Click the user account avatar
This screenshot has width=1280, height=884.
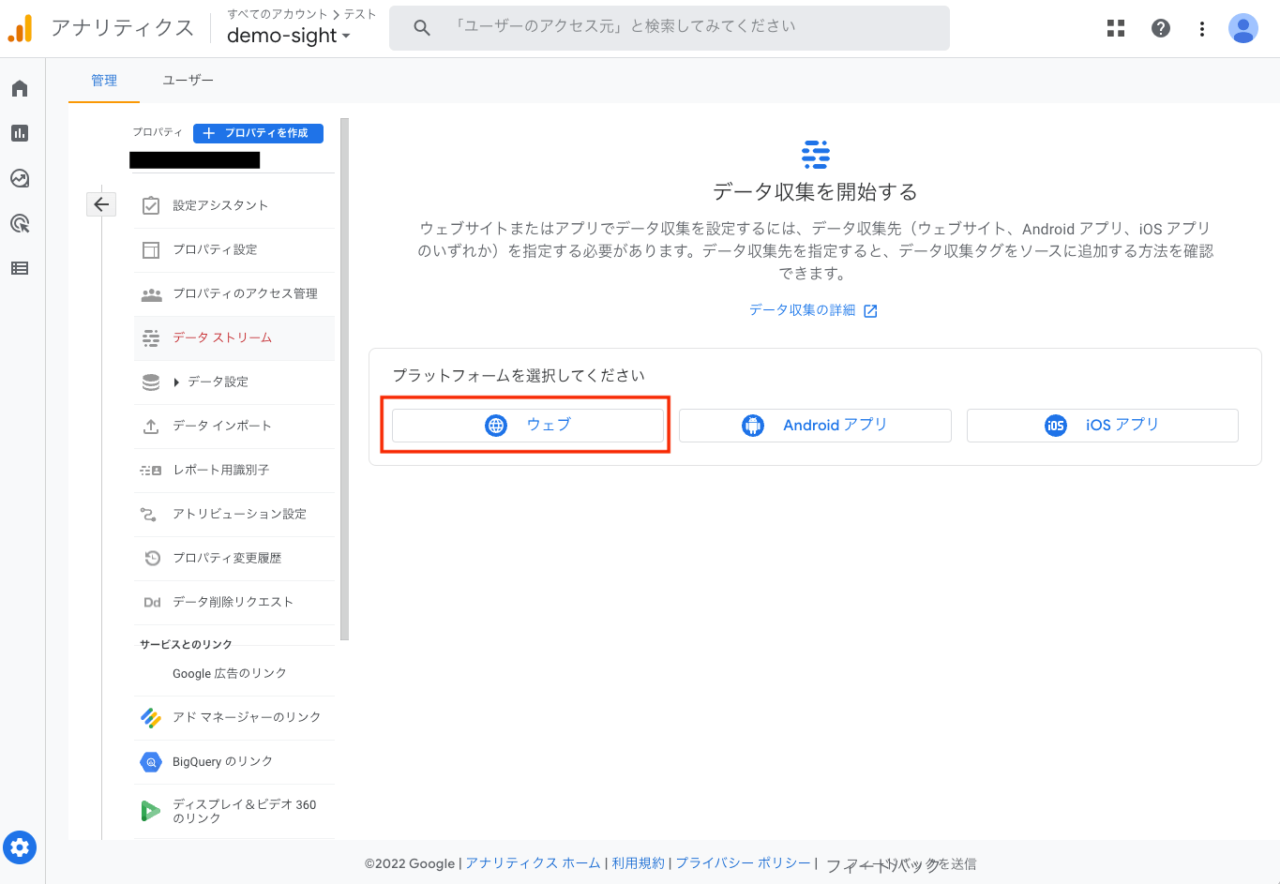1243,28
